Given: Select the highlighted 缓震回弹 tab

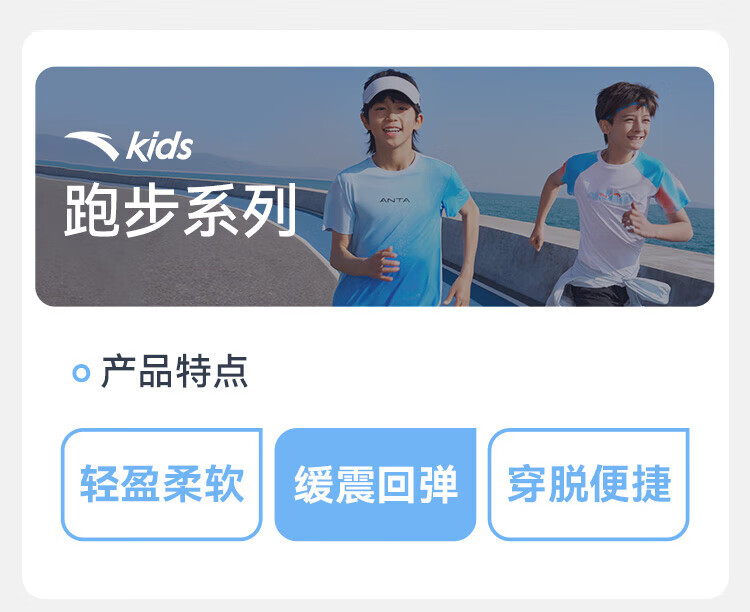Looking at the screenshot, I should point(375,484).
